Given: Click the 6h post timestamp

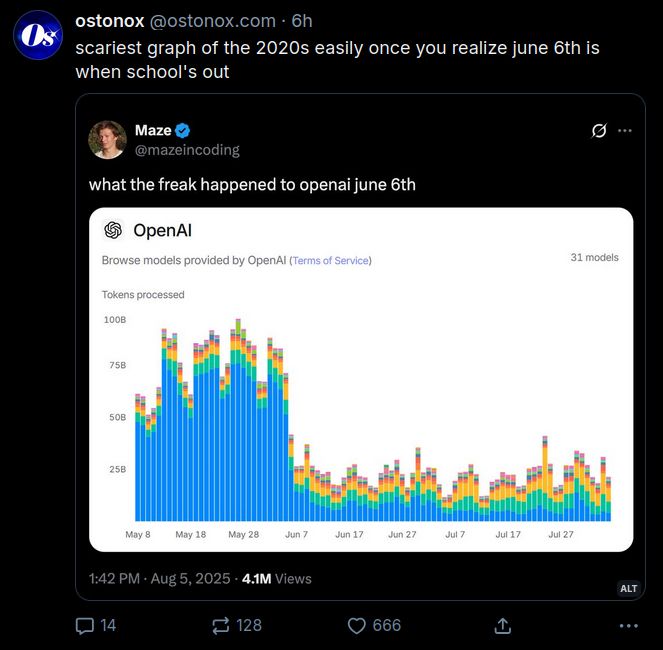Looking at the screenshot, I should tap(302, 21).
